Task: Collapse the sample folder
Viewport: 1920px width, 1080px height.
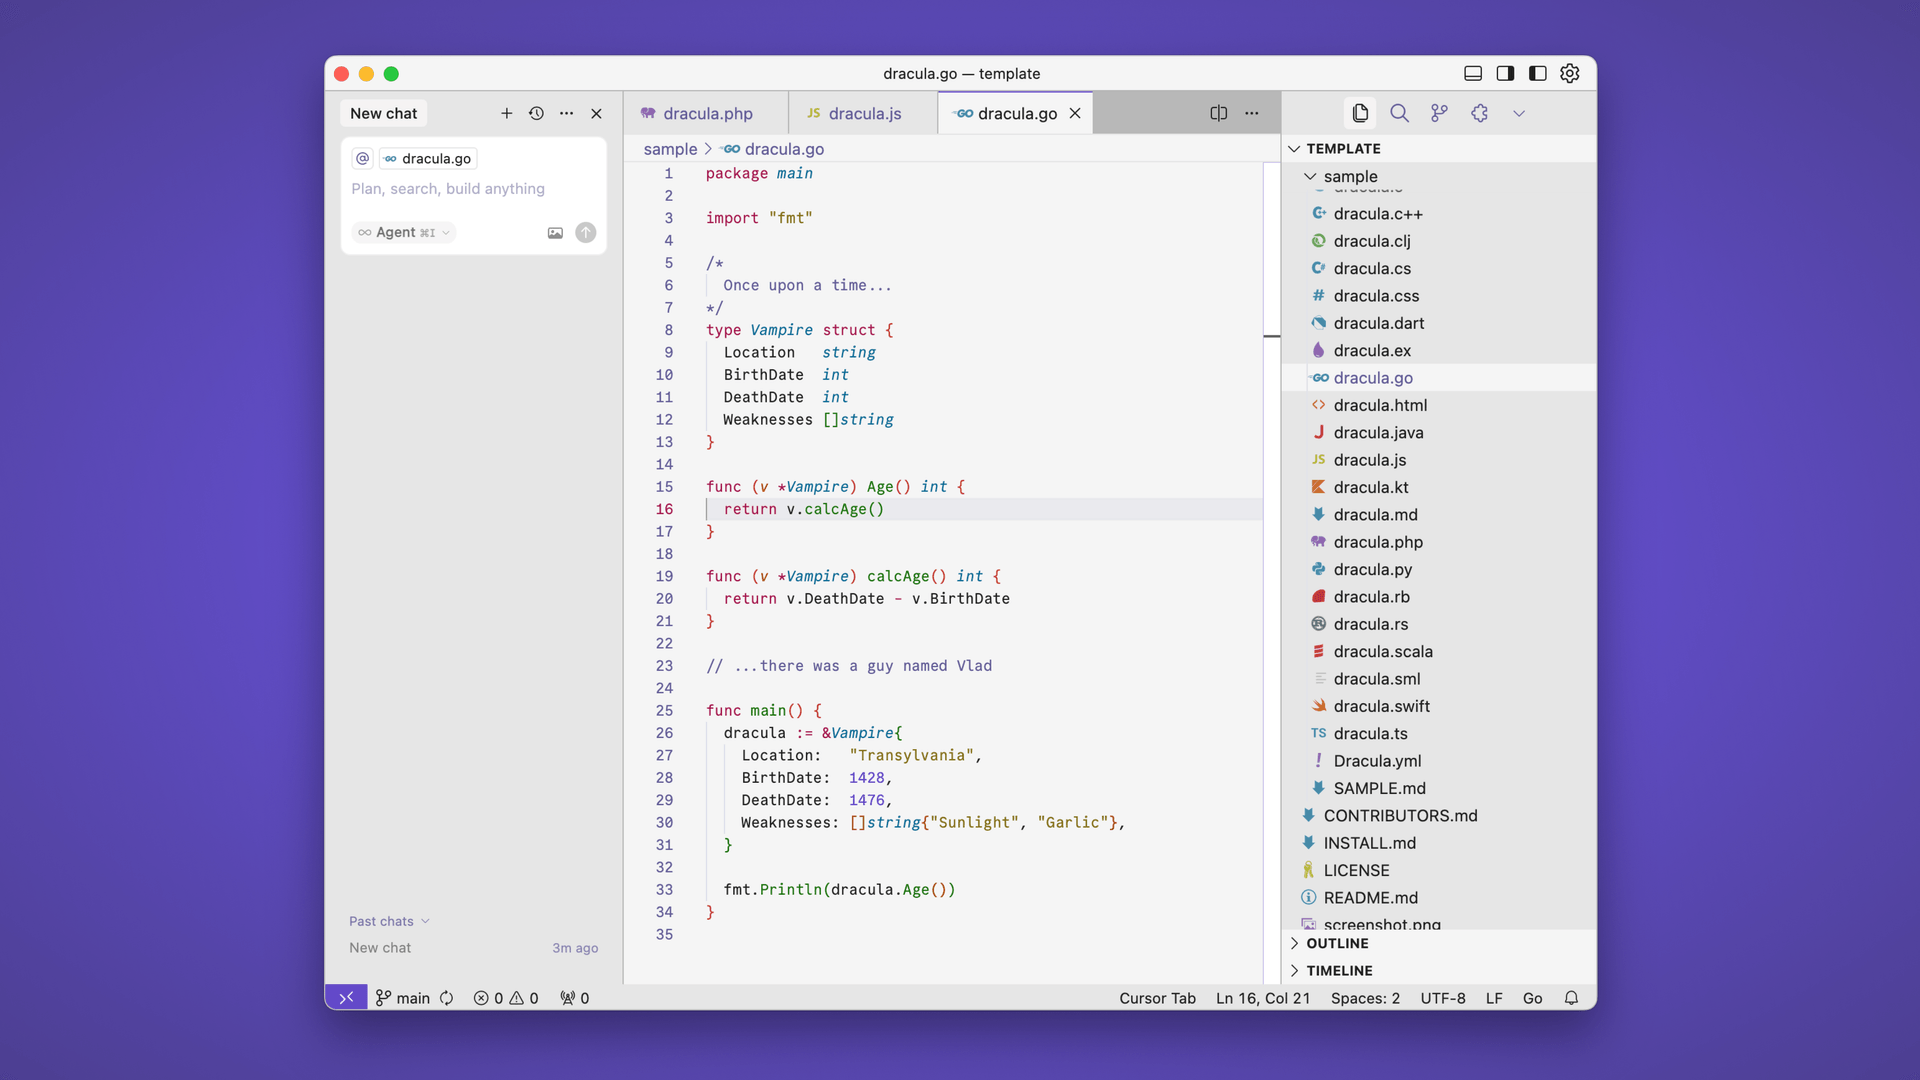Action: click(x=1439, y=176)
